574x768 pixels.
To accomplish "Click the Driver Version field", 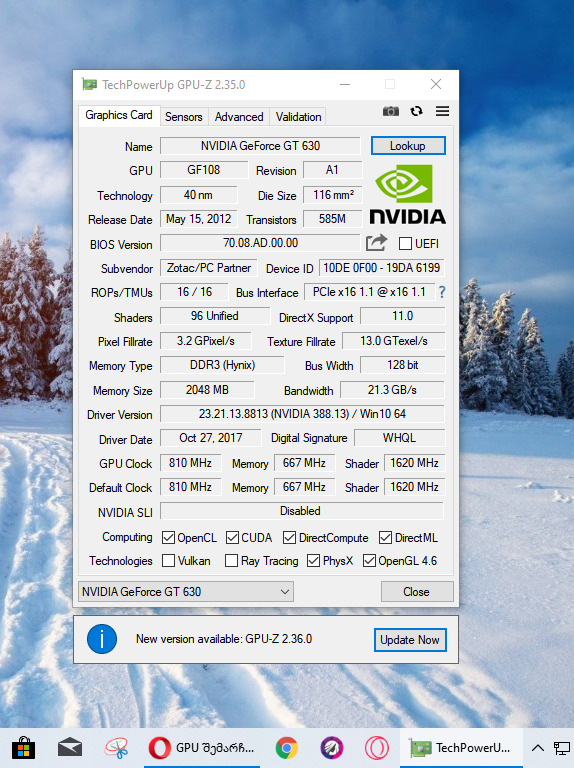I will [x=302, y=414].
